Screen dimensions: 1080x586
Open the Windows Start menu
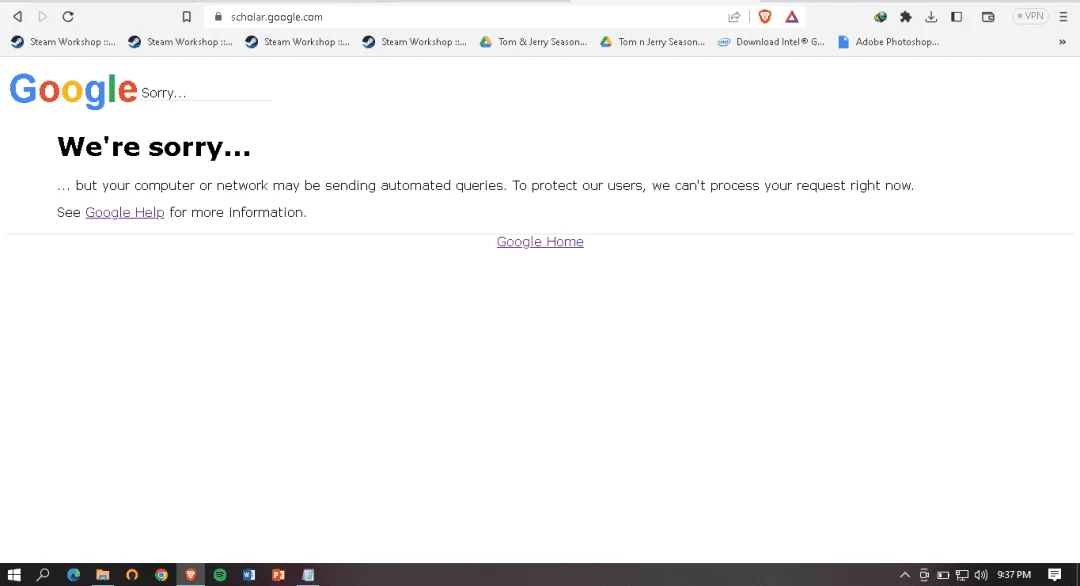pyautogui.click(x=14, y=575)
